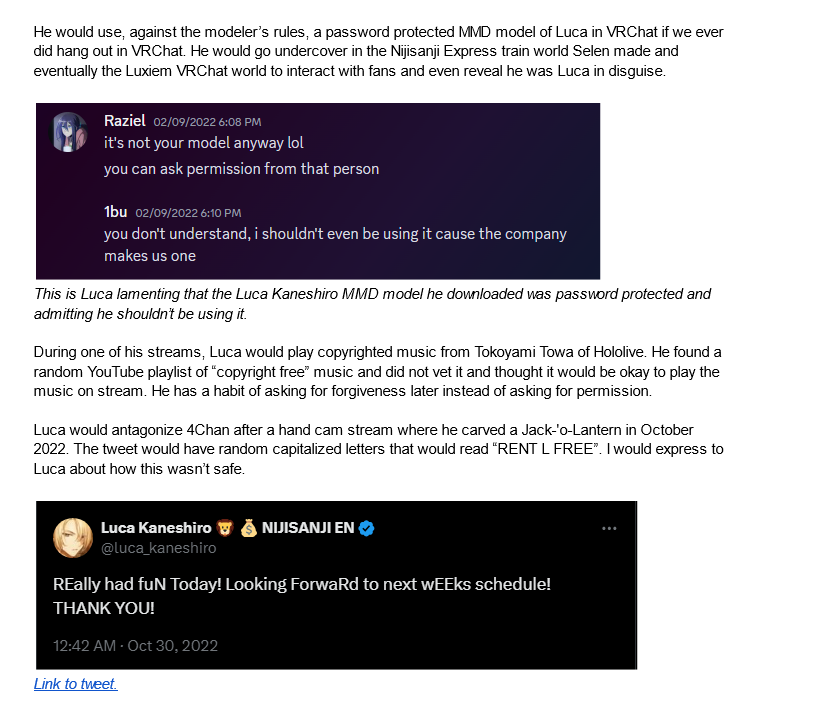Click Luca Kaneshiro's tweet profile picture
This screenshot has width=813, height=712.
point(73,537)
